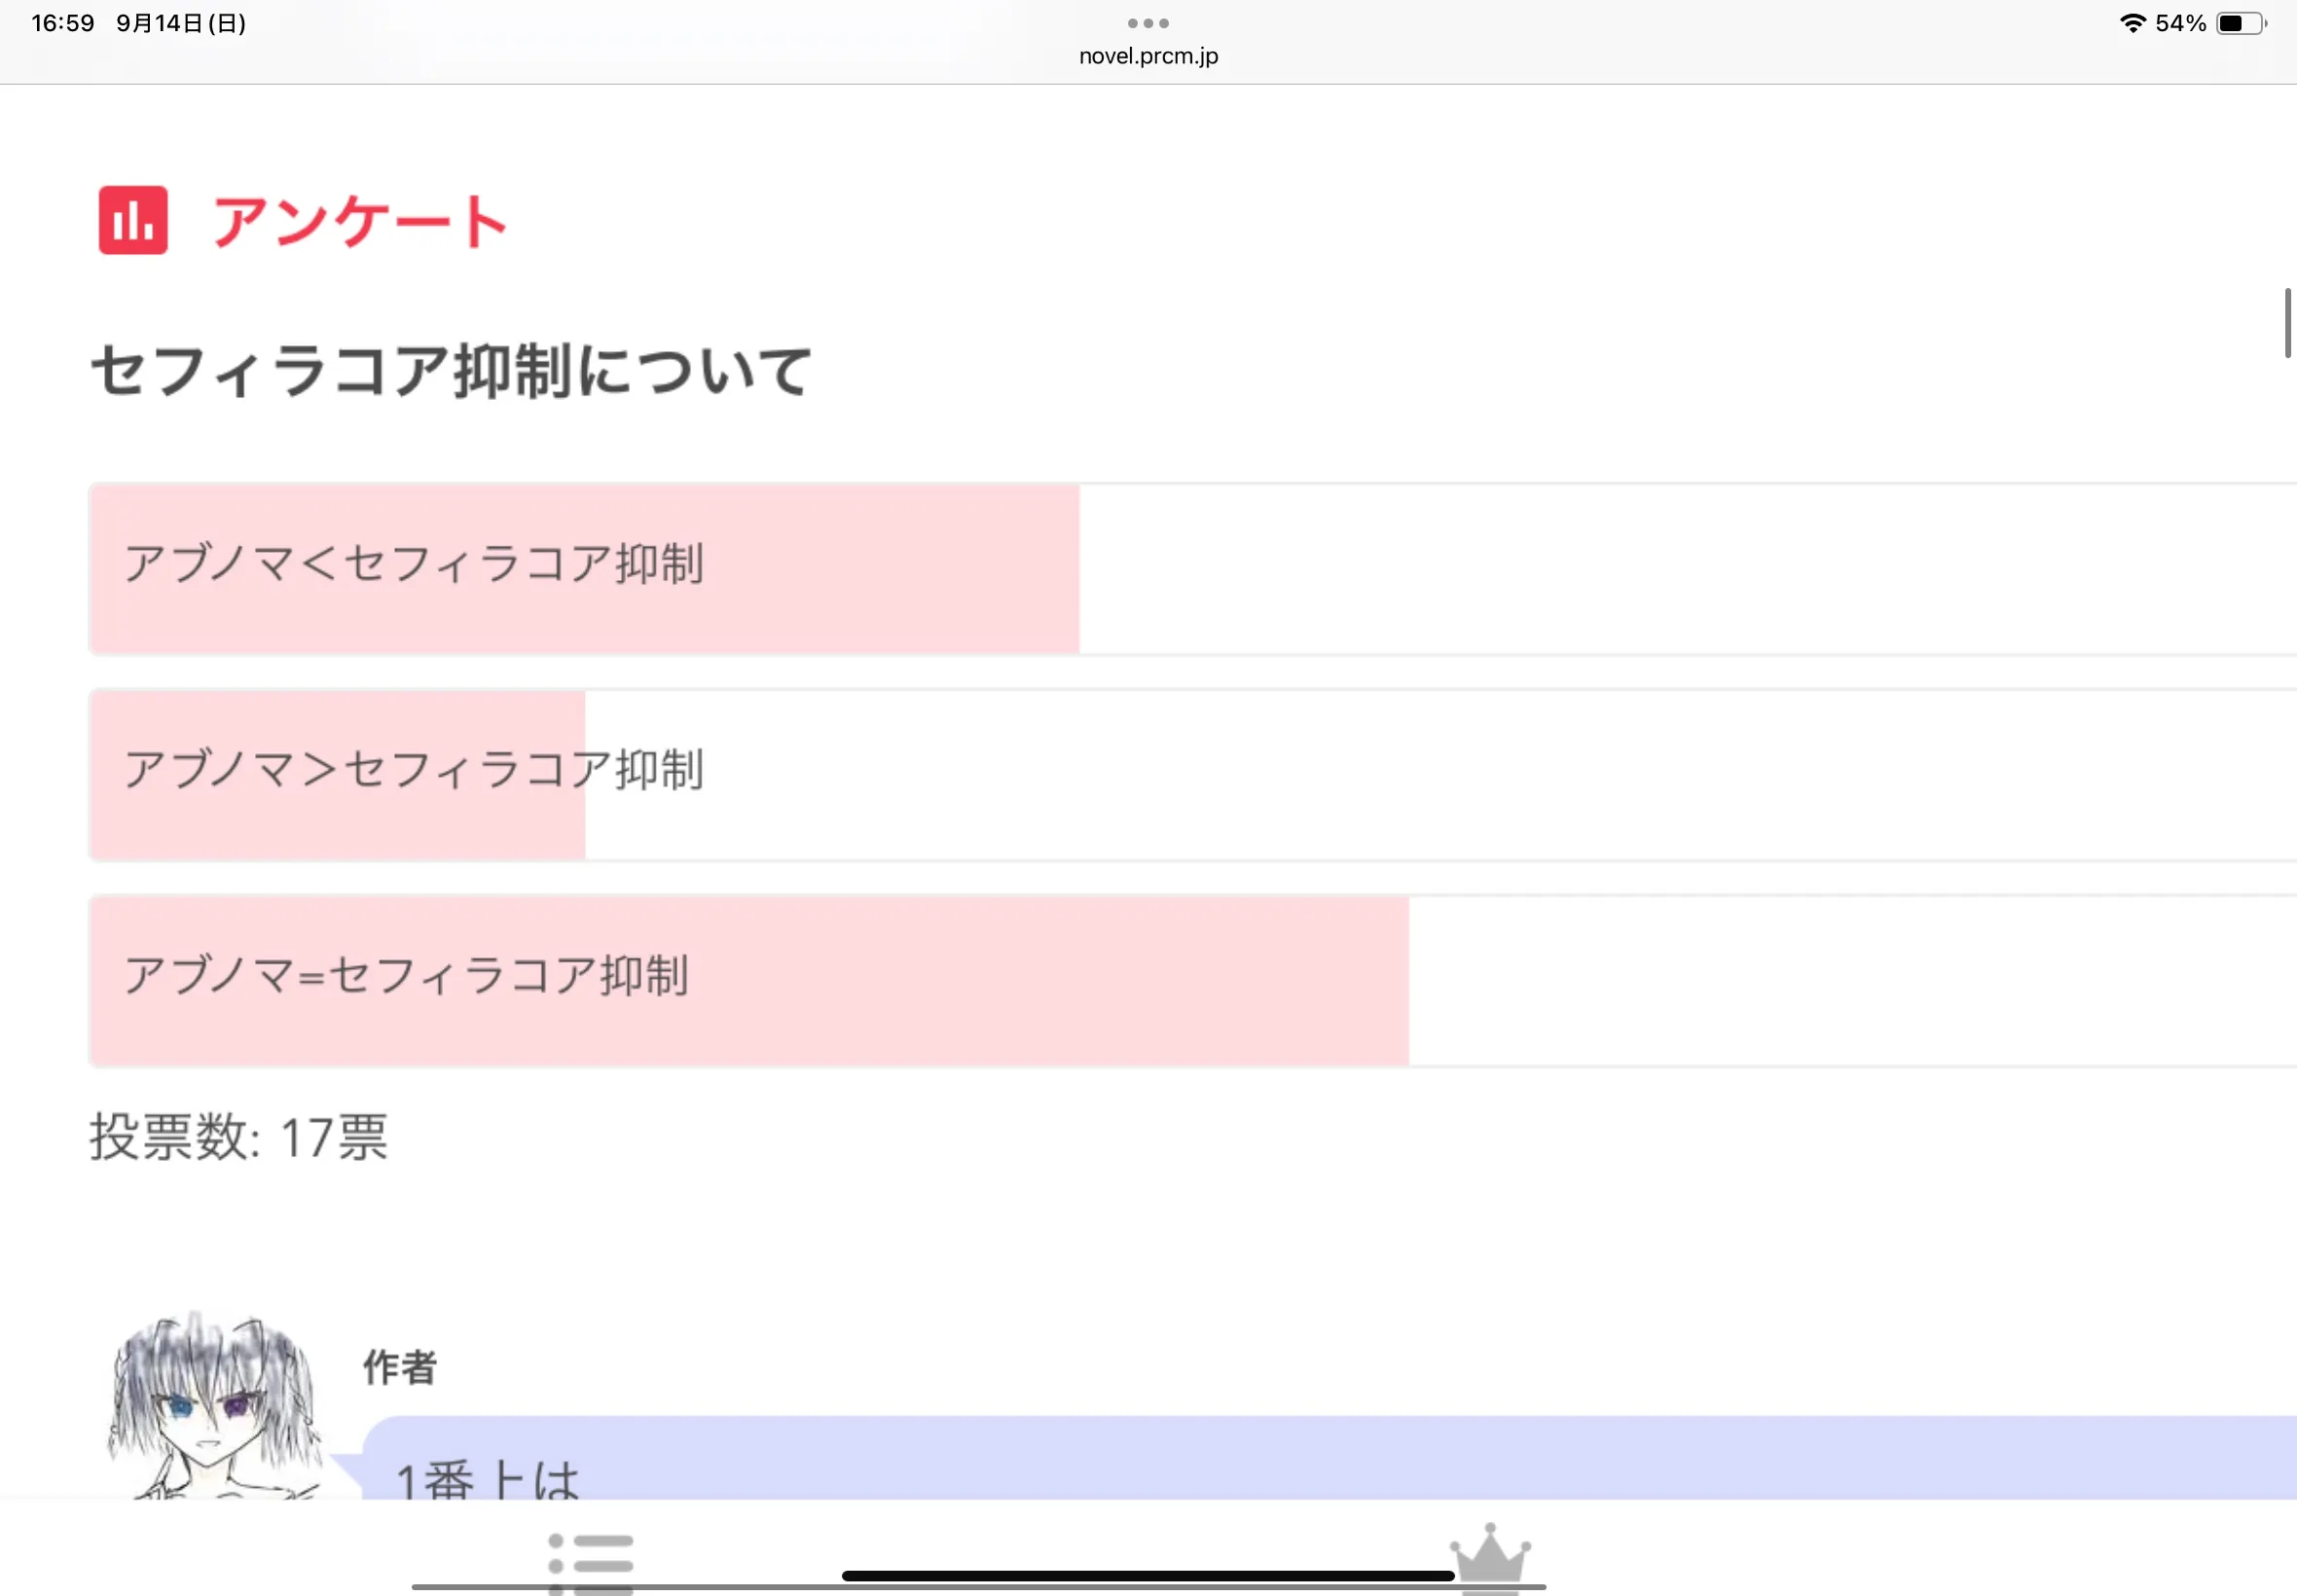The height and width of the screenshot is (1596, 2297).
Task: Click the アンケート section heading
Action: [x=360, y=221]
